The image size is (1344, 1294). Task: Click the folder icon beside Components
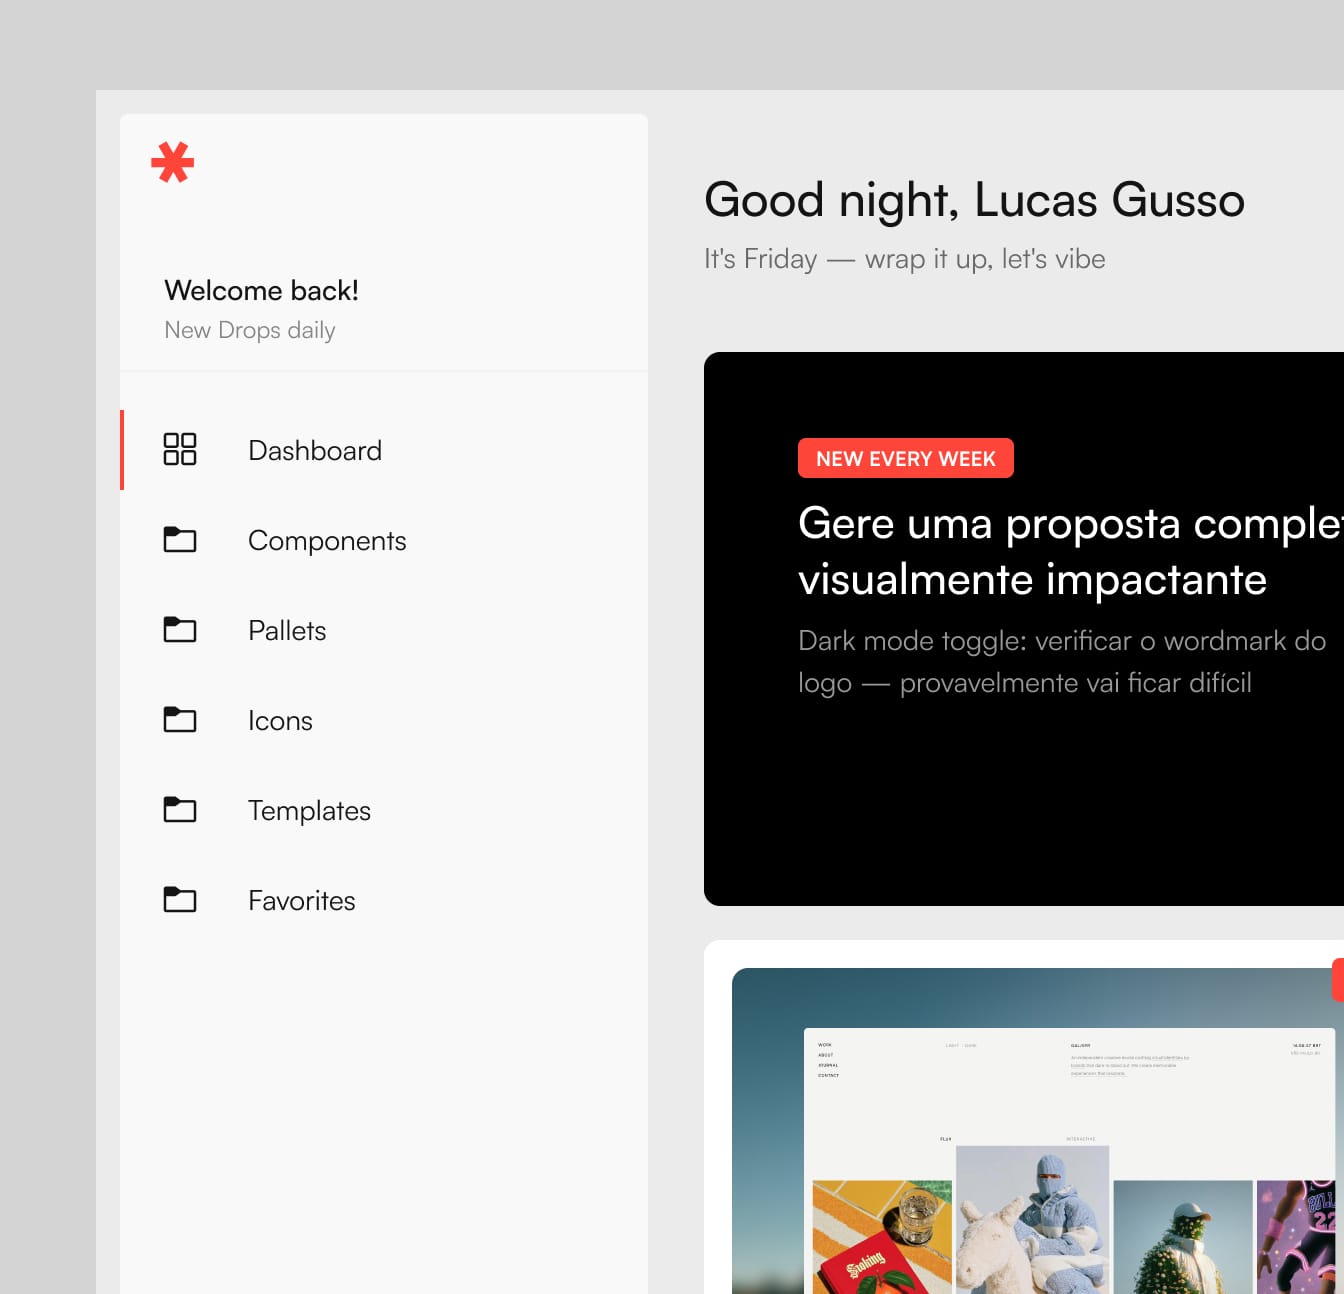point(180,539)
